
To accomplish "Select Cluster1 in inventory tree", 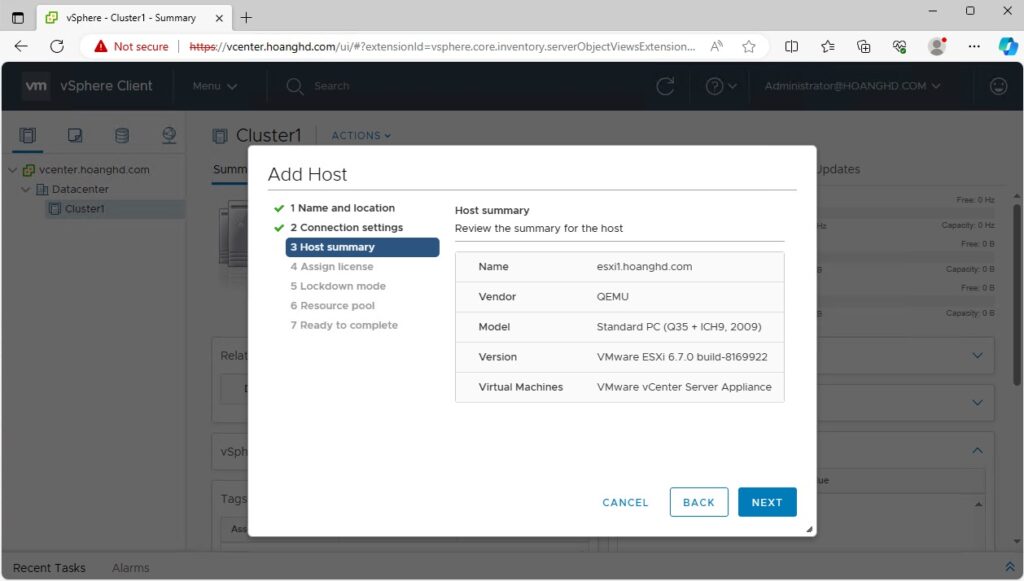I will point(84,209).
